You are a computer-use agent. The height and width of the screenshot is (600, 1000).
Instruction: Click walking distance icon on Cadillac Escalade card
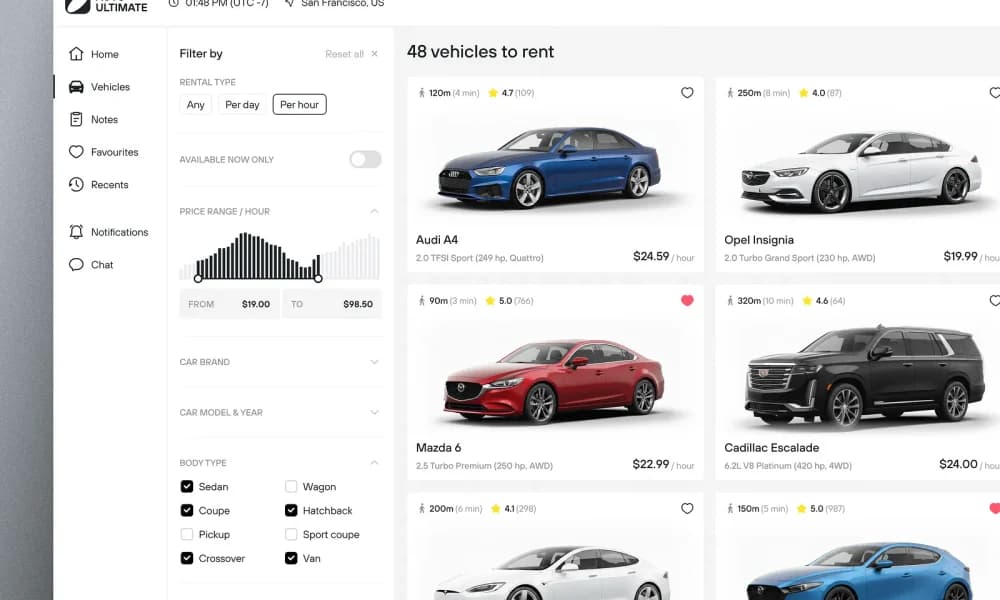tap(730, 301)
